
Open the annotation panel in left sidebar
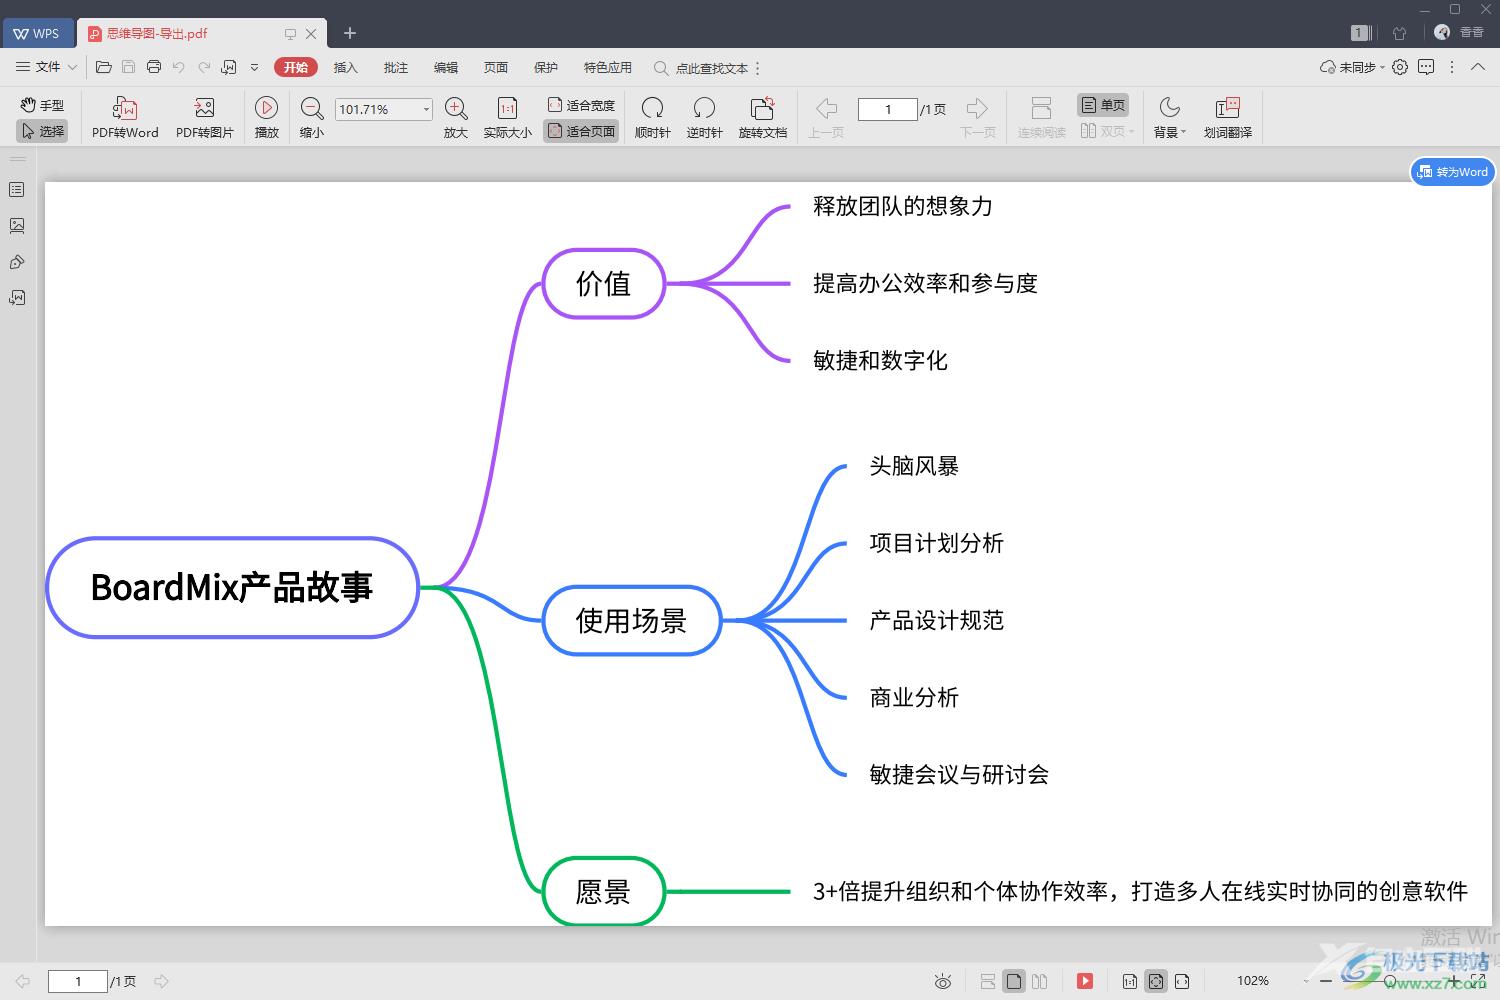coord(17,298)
